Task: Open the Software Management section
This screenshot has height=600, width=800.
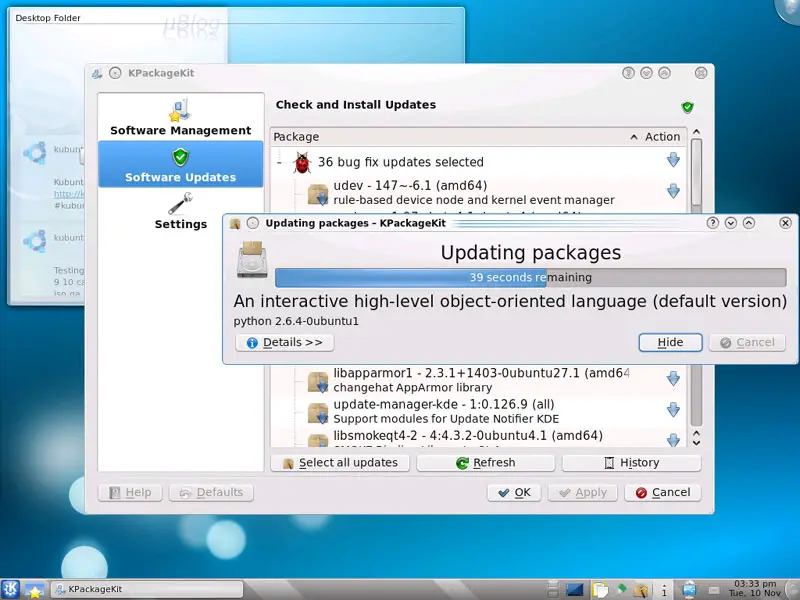Action: (181, 118)
